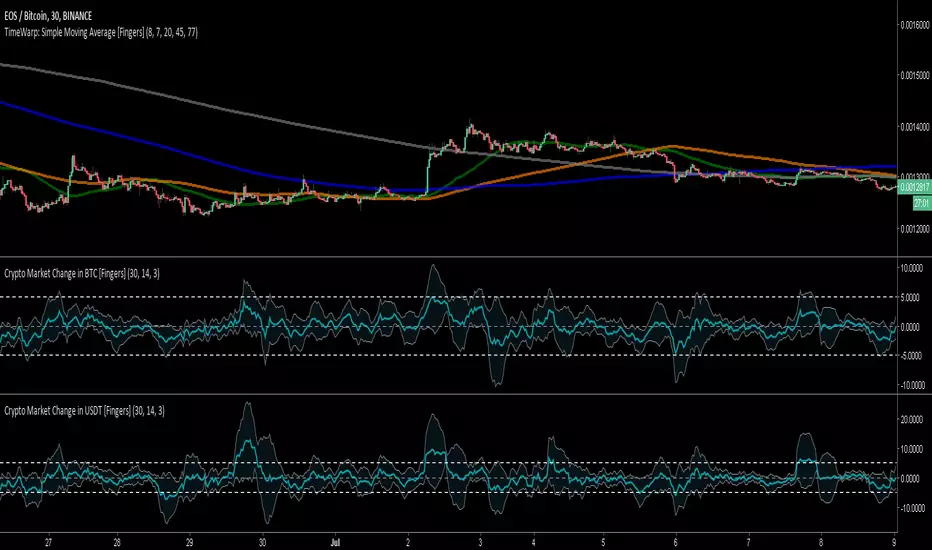Click date 30 on the time axis
Image resolution: width=932 pixels, height=550 pixels.
click(x=262, y=542)
